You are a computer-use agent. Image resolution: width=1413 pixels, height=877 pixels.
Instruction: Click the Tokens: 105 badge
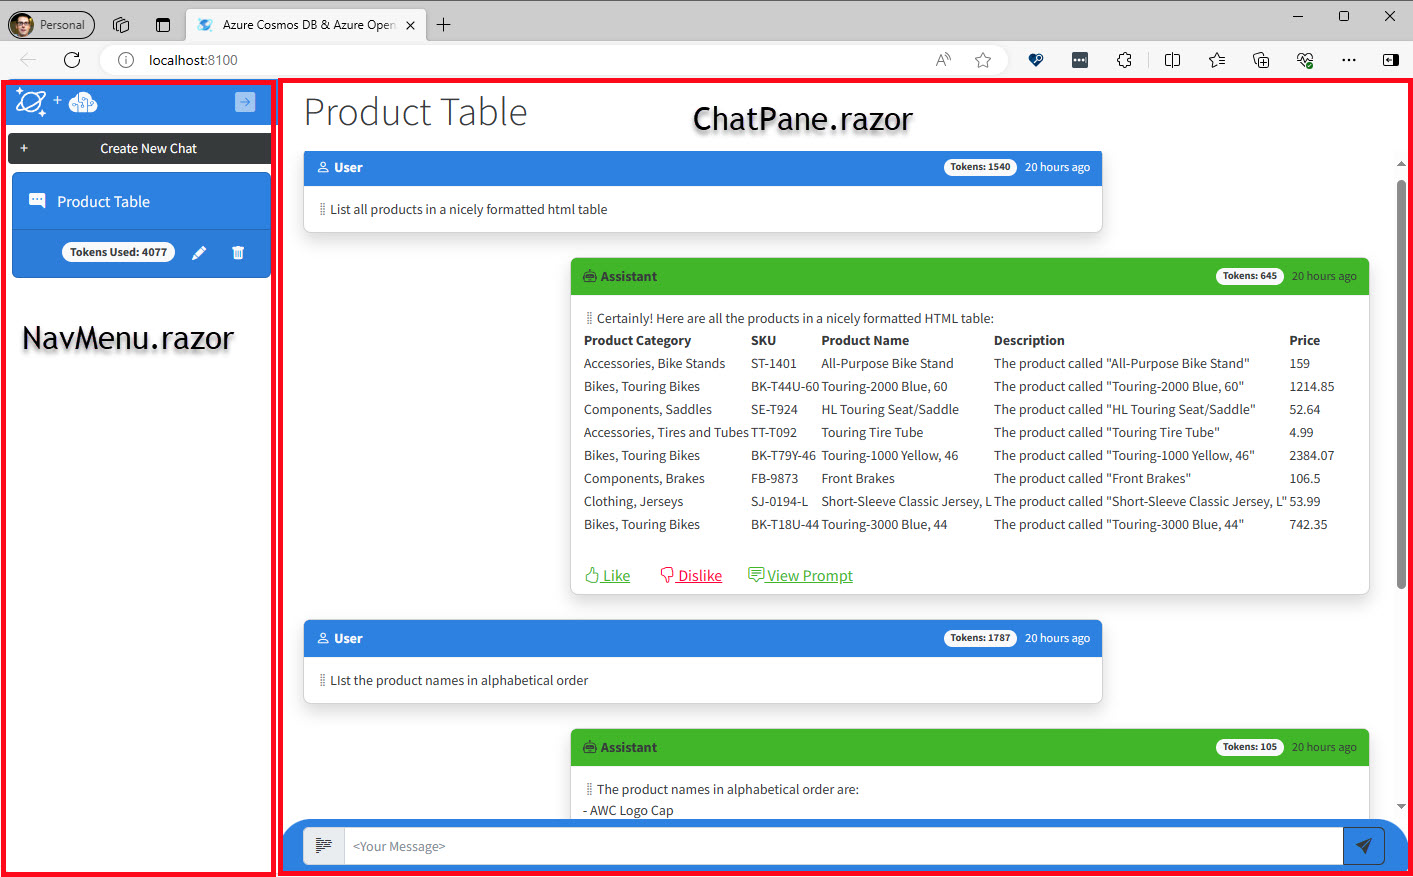(1249, 747)
